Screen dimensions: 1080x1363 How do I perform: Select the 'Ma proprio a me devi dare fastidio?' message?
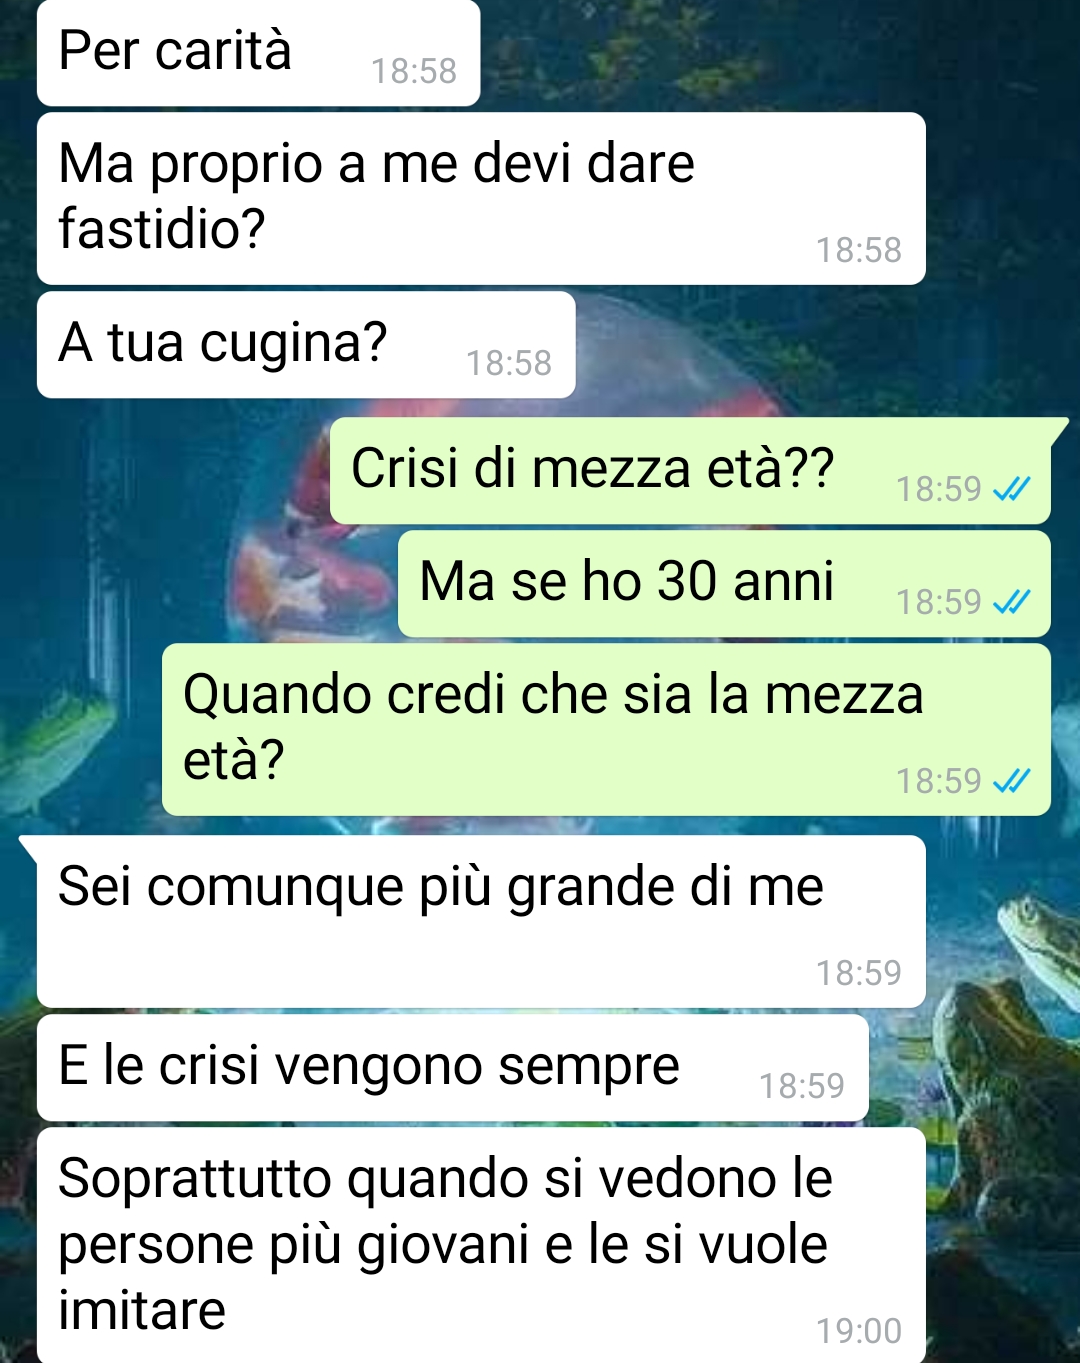481,198
